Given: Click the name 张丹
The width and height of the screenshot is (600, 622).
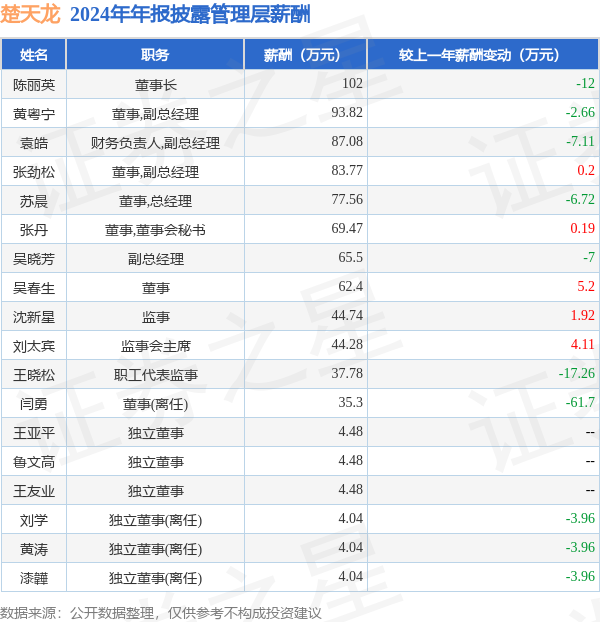Looking at the screenshot, I should [34, 230].
